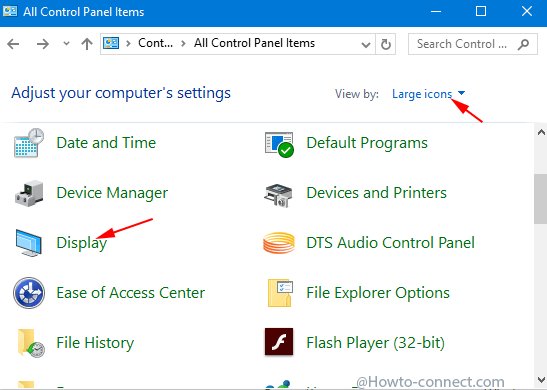Viewport: 547px width, 390px height.
Task: Minimize the Control Panel window
Action: (436, 12)
